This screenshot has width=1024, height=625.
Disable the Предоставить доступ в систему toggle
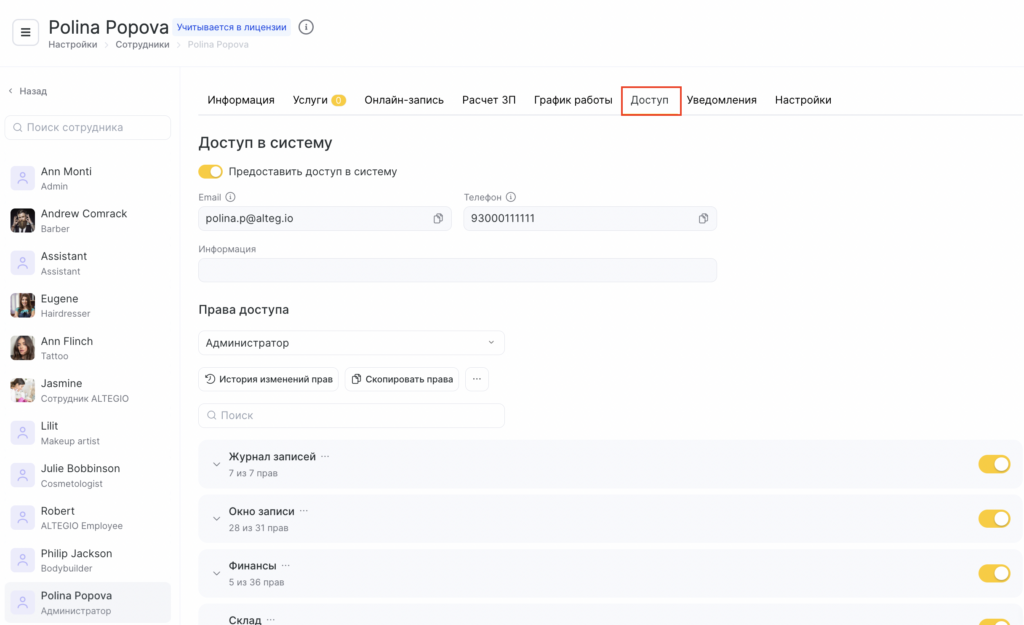210,172
